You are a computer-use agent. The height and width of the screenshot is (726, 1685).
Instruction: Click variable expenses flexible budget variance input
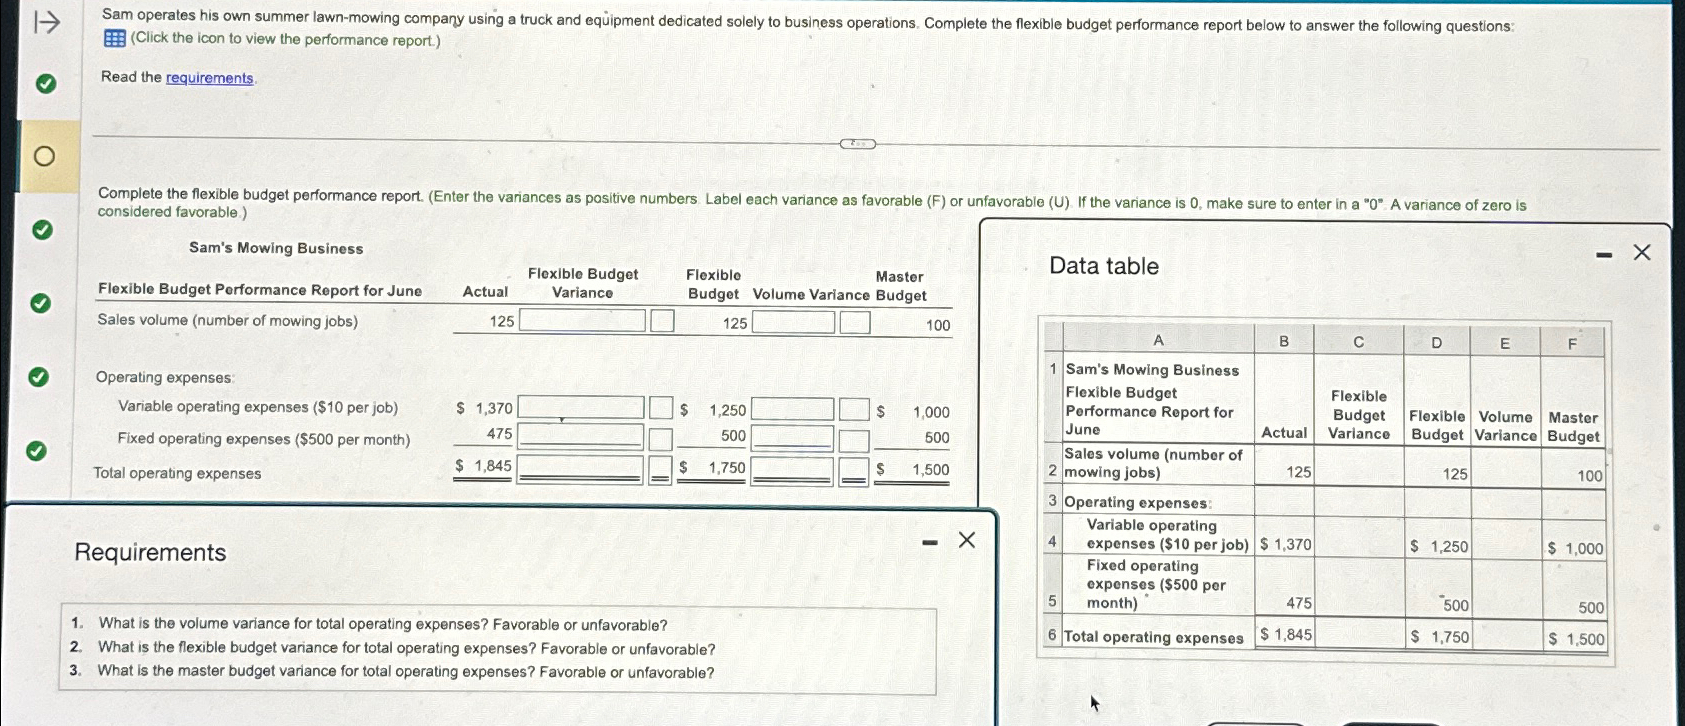(581, 407)
